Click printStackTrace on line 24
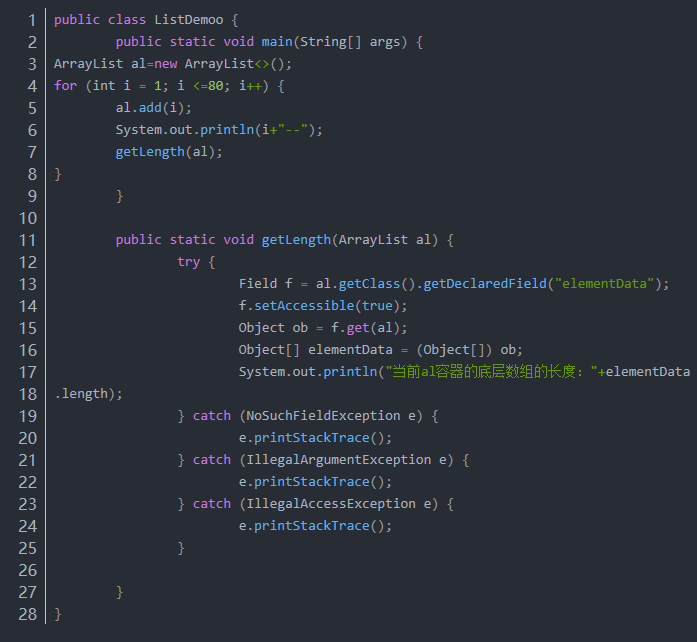The width and height of the screenshot is (697, 642). click(312, 526)
